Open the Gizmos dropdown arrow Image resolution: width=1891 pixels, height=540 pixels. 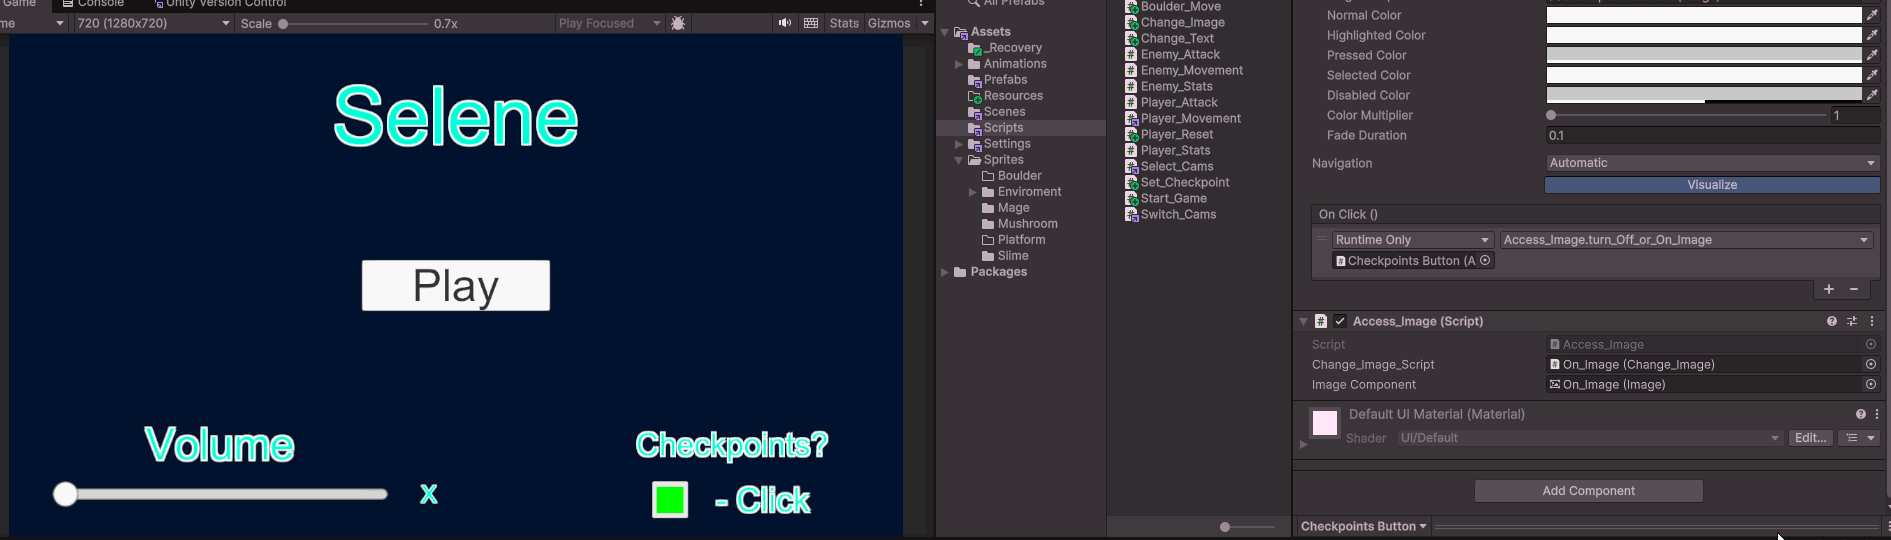point(925,23)
